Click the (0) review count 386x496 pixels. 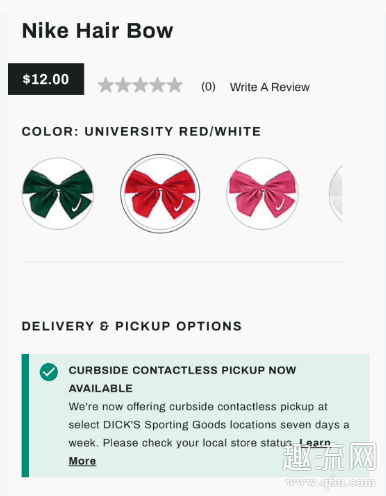208,87
